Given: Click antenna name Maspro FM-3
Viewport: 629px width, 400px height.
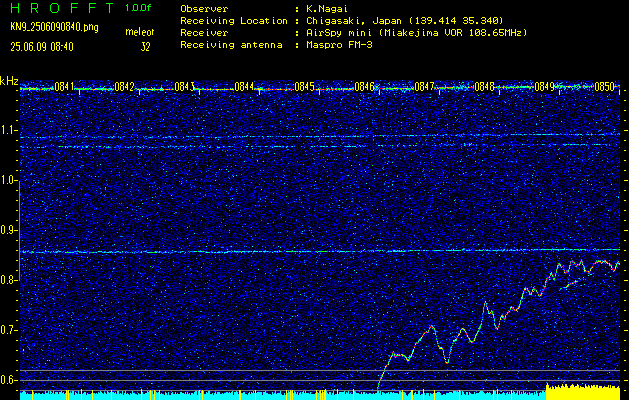Looking at the screenshot, I should point(339,45).
